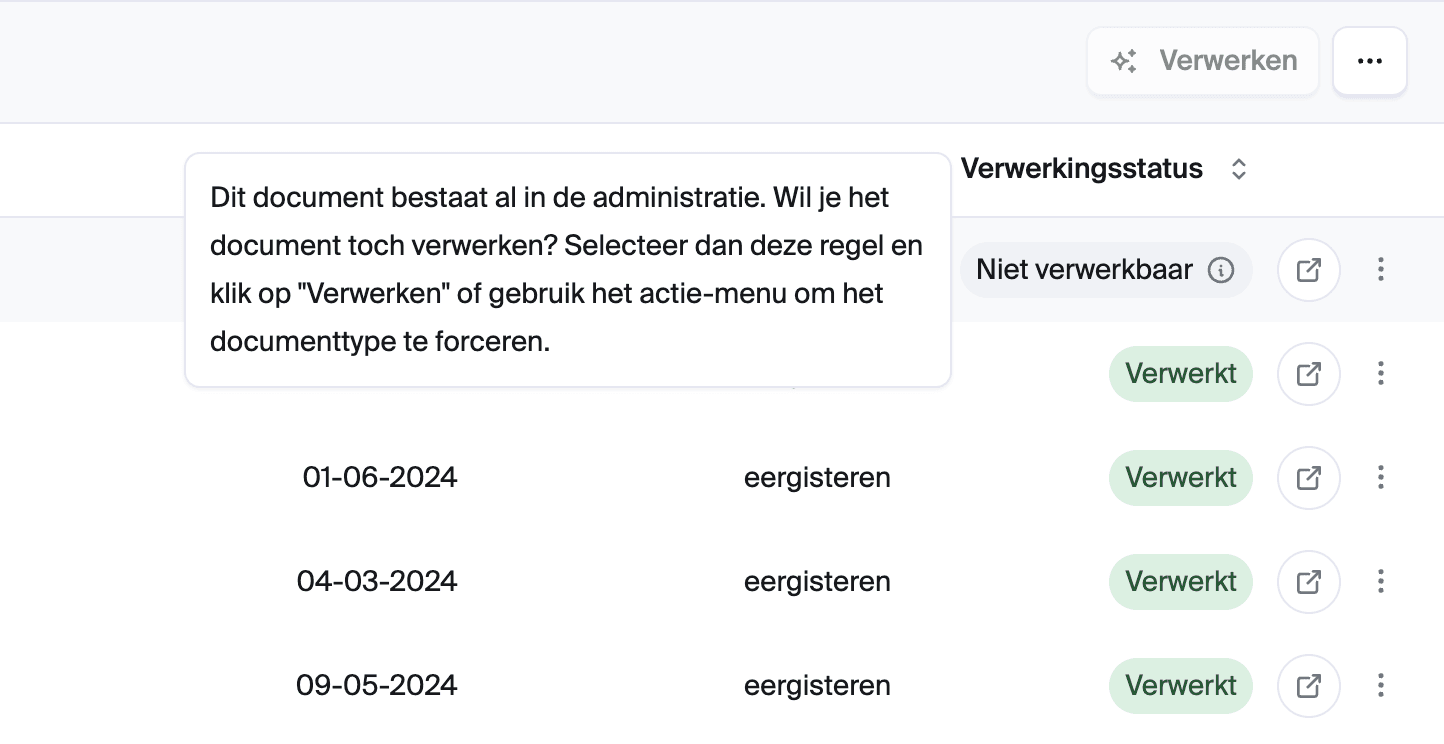Viewport: 1444px width, 744px height.
Task: Open the external link icon on the 04-03-2024 row
Action: pos(1308,581)
